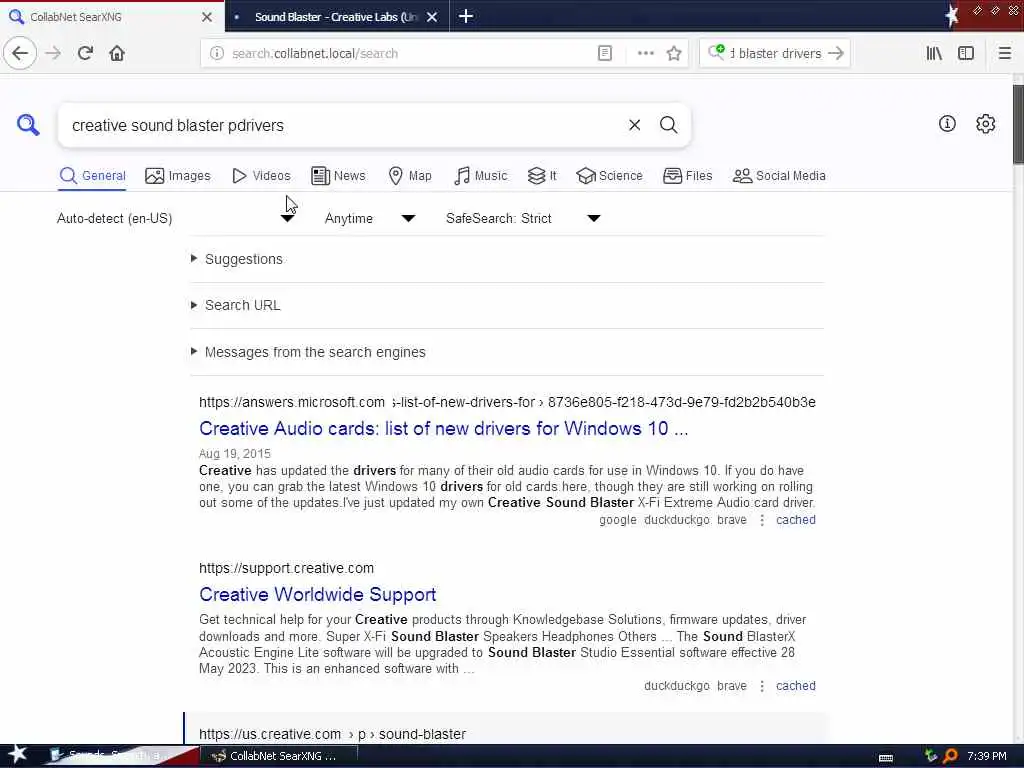Switch to News category

click(338, 176)
